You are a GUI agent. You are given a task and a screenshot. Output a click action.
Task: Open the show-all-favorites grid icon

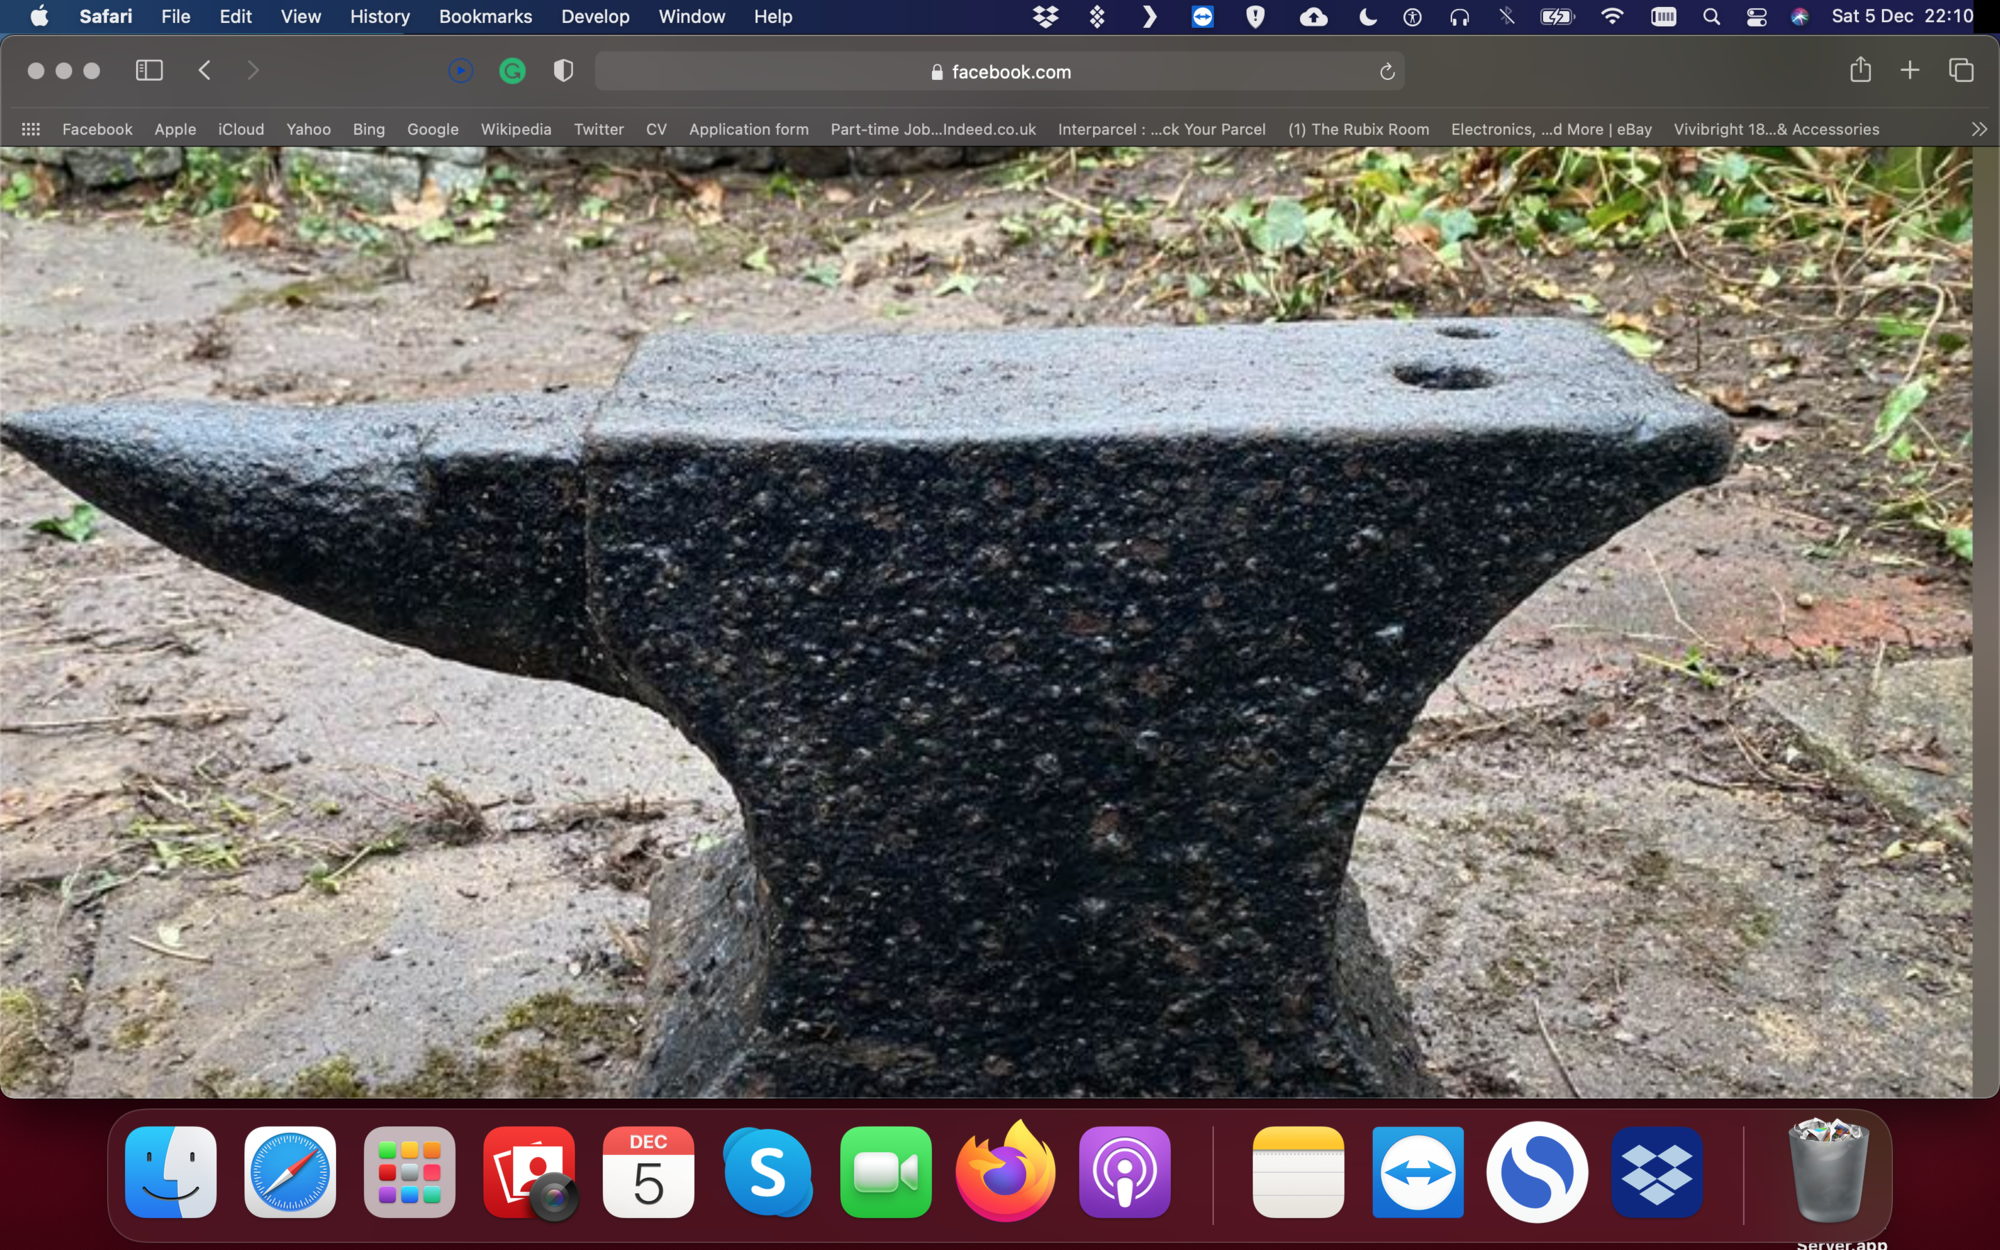31,129
